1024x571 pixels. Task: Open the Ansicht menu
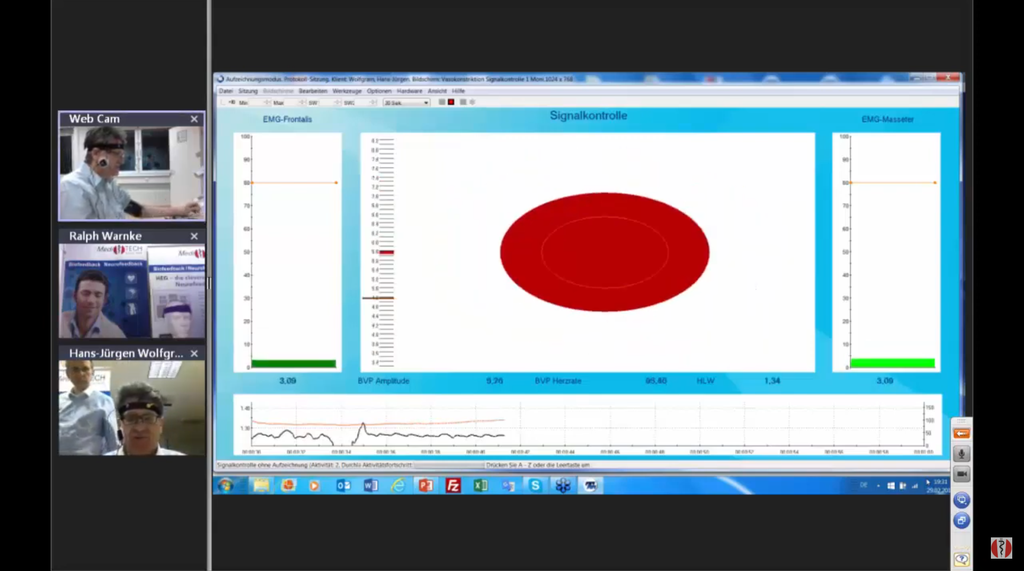[437, 91]
